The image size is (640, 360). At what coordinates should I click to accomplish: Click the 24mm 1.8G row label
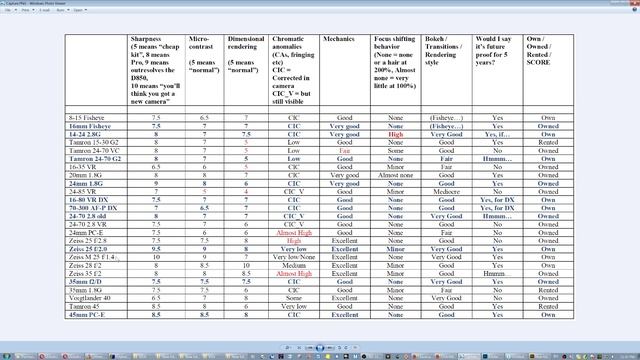[x=86, y=184]
